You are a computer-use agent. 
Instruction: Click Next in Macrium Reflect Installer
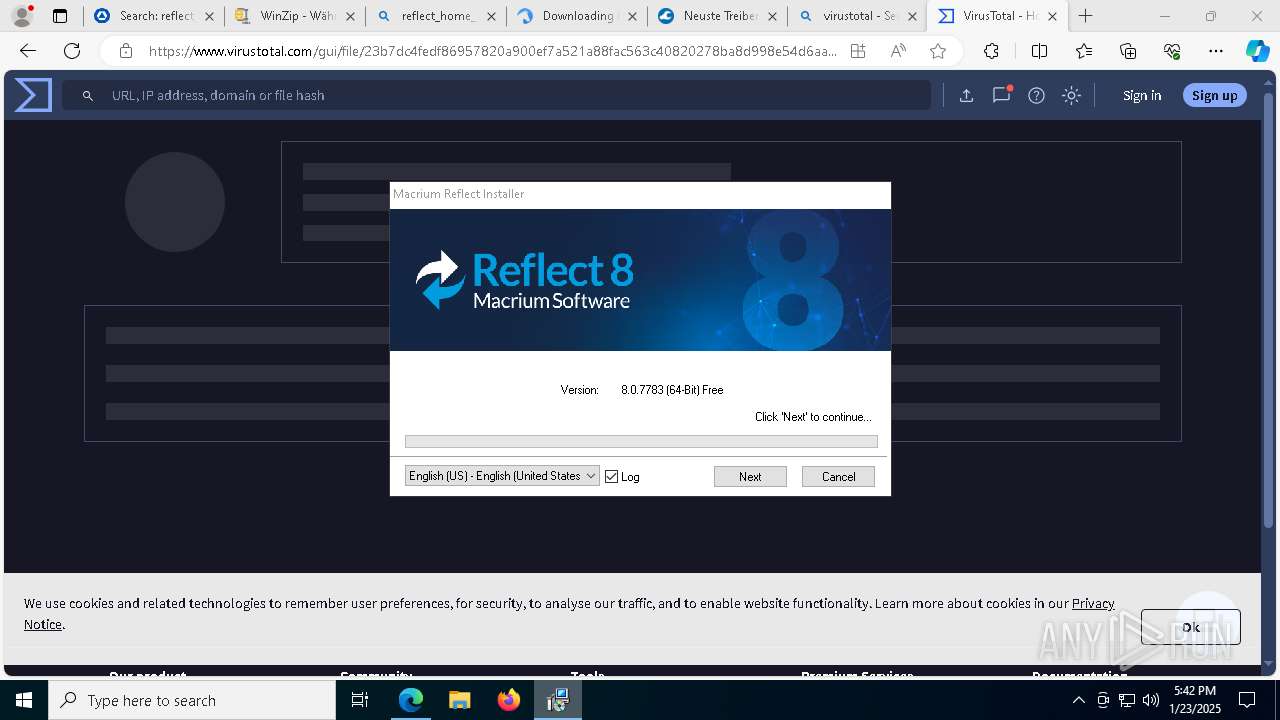[750, 477]
